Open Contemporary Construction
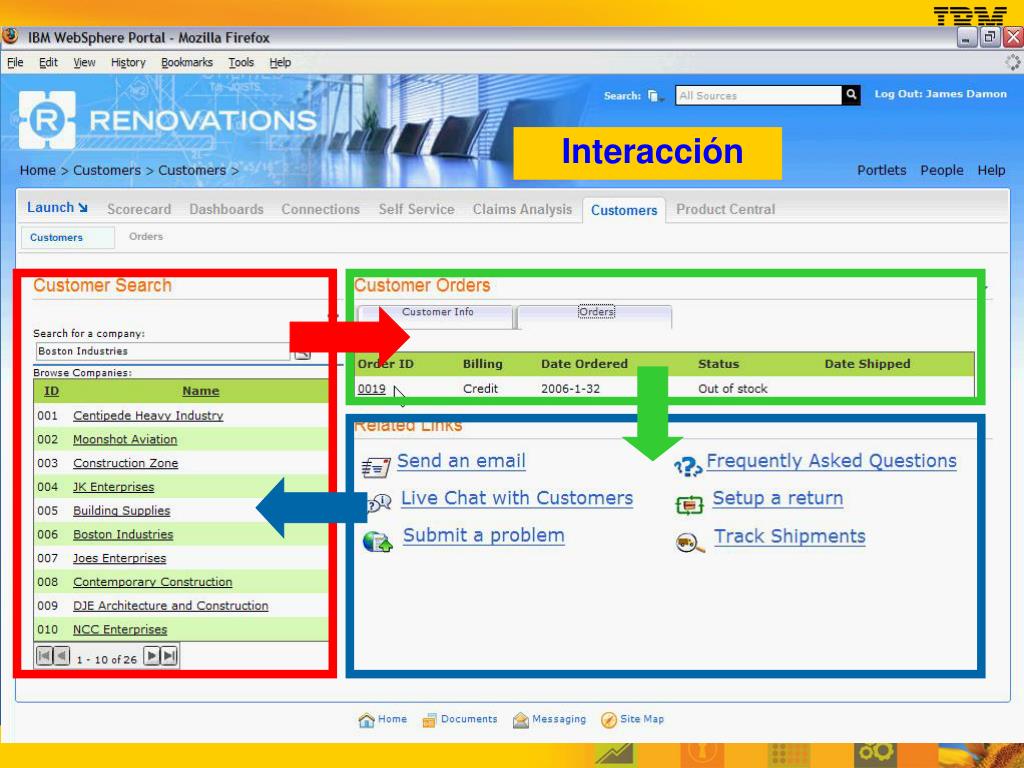Screen dimensions: 1024x768 153,582
